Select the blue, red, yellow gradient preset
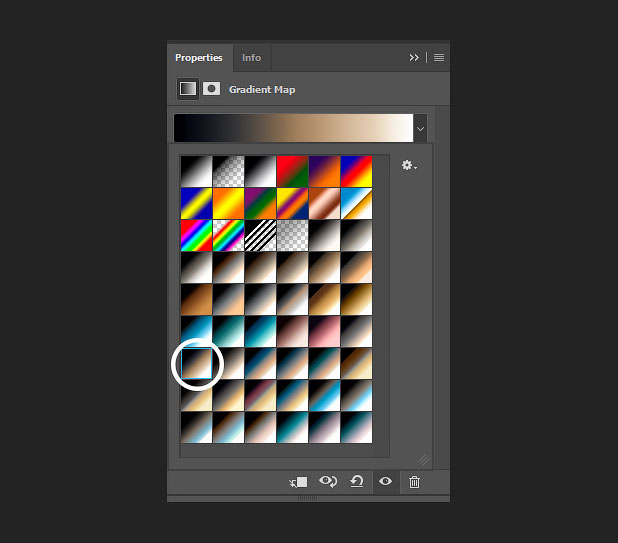 356,171
